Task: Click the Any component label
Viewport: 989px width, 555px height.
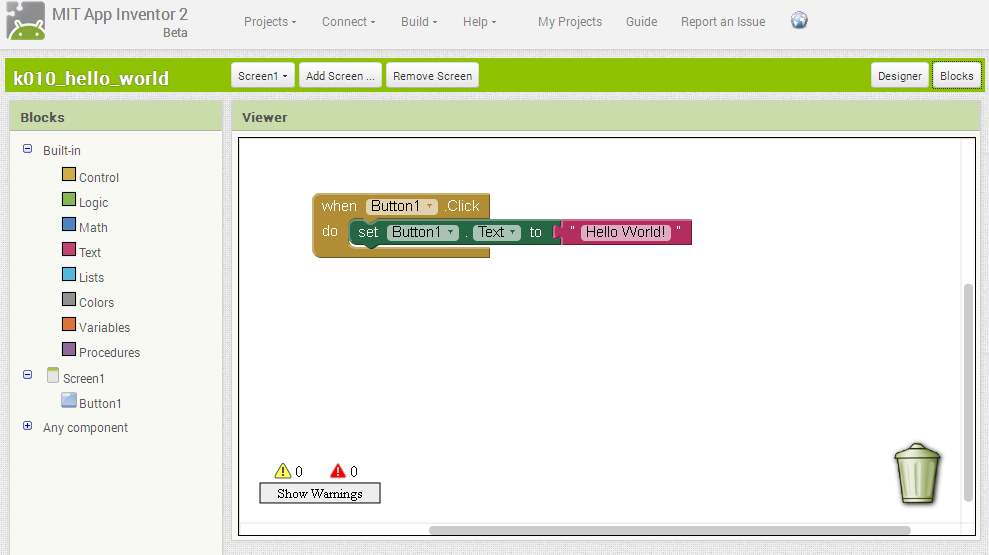Action: [85, 428]
